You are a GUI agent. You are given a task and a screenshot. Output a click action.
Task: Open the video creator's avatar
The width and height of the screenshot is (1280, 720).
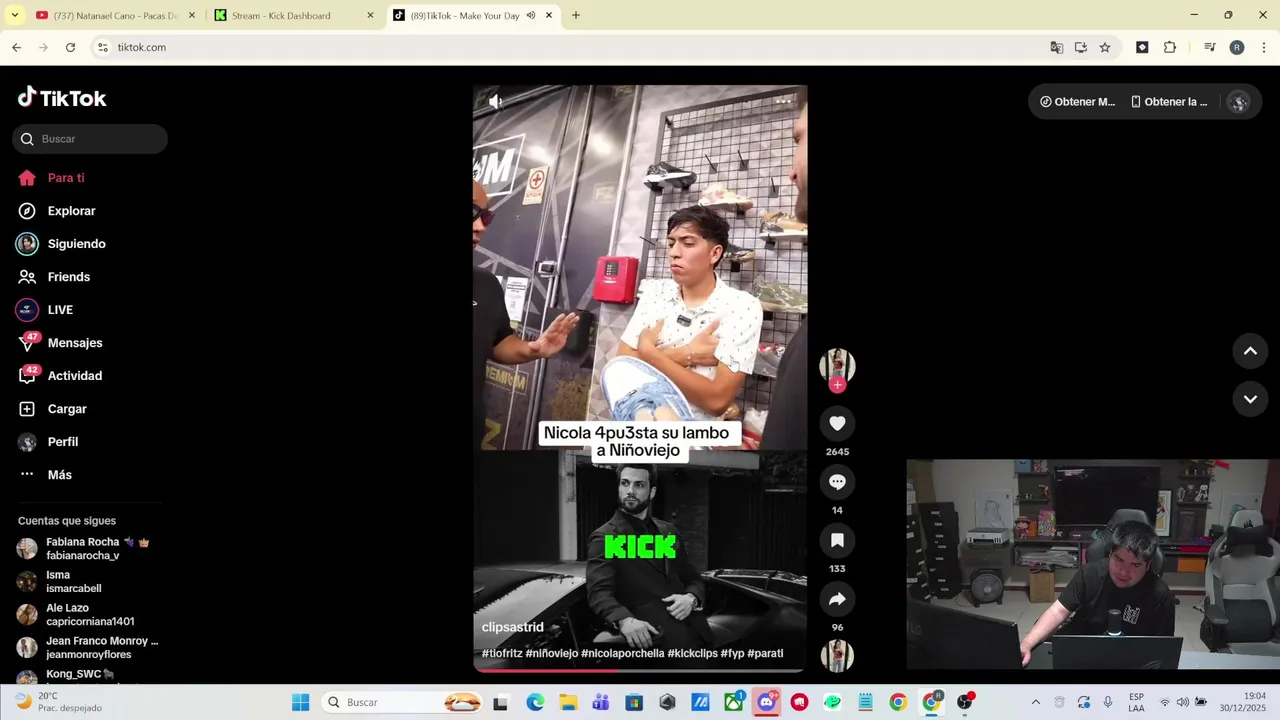pos(837,365)
